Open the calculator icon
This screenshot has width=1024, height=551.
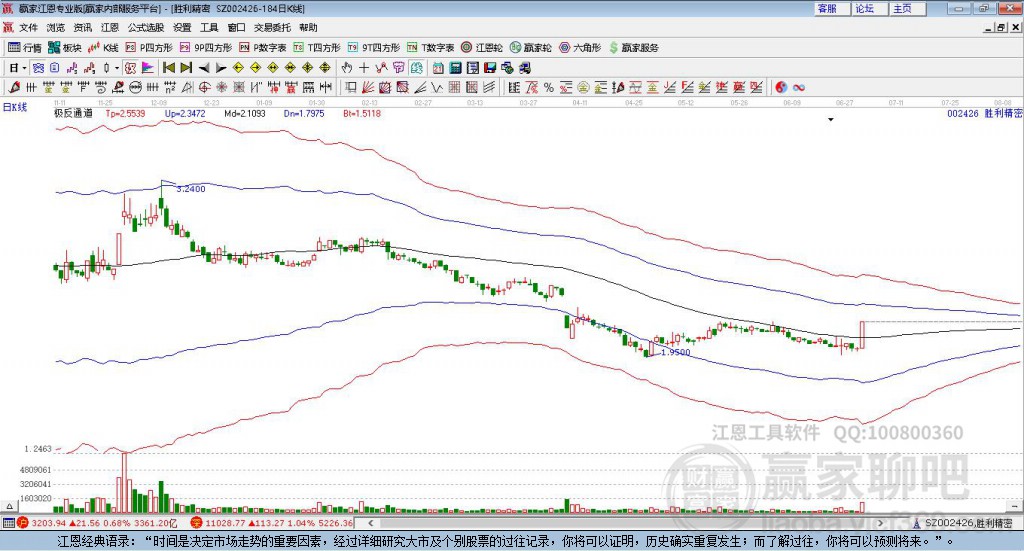click(455, 68)
